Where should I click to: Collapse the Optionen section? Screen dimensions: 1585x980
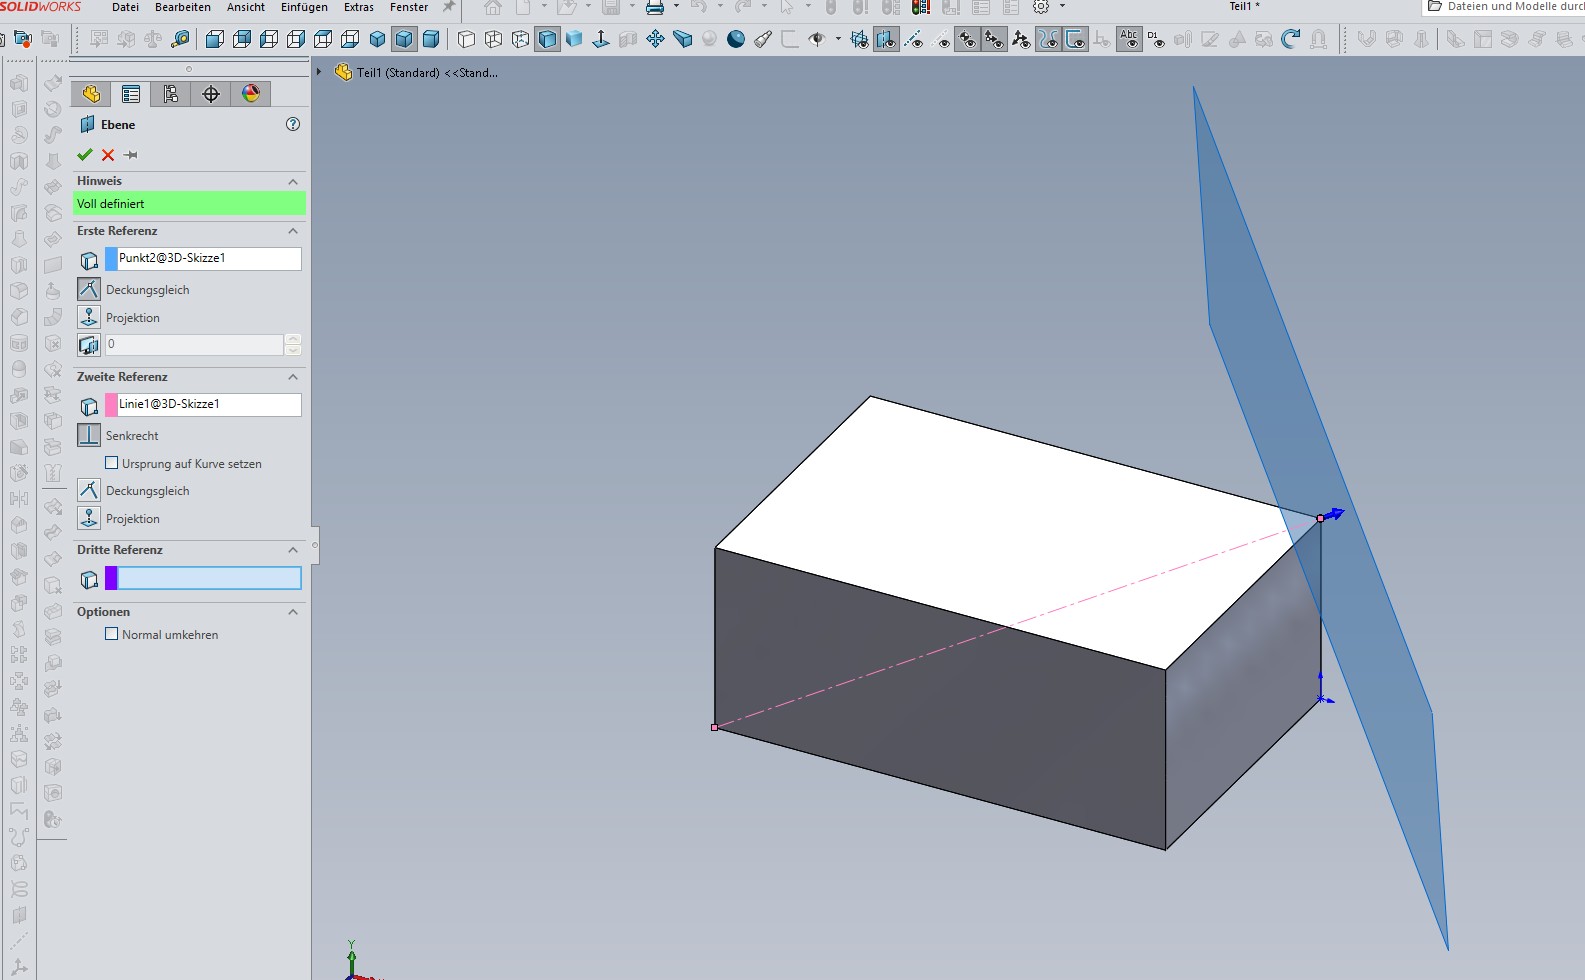pos(293,612)
